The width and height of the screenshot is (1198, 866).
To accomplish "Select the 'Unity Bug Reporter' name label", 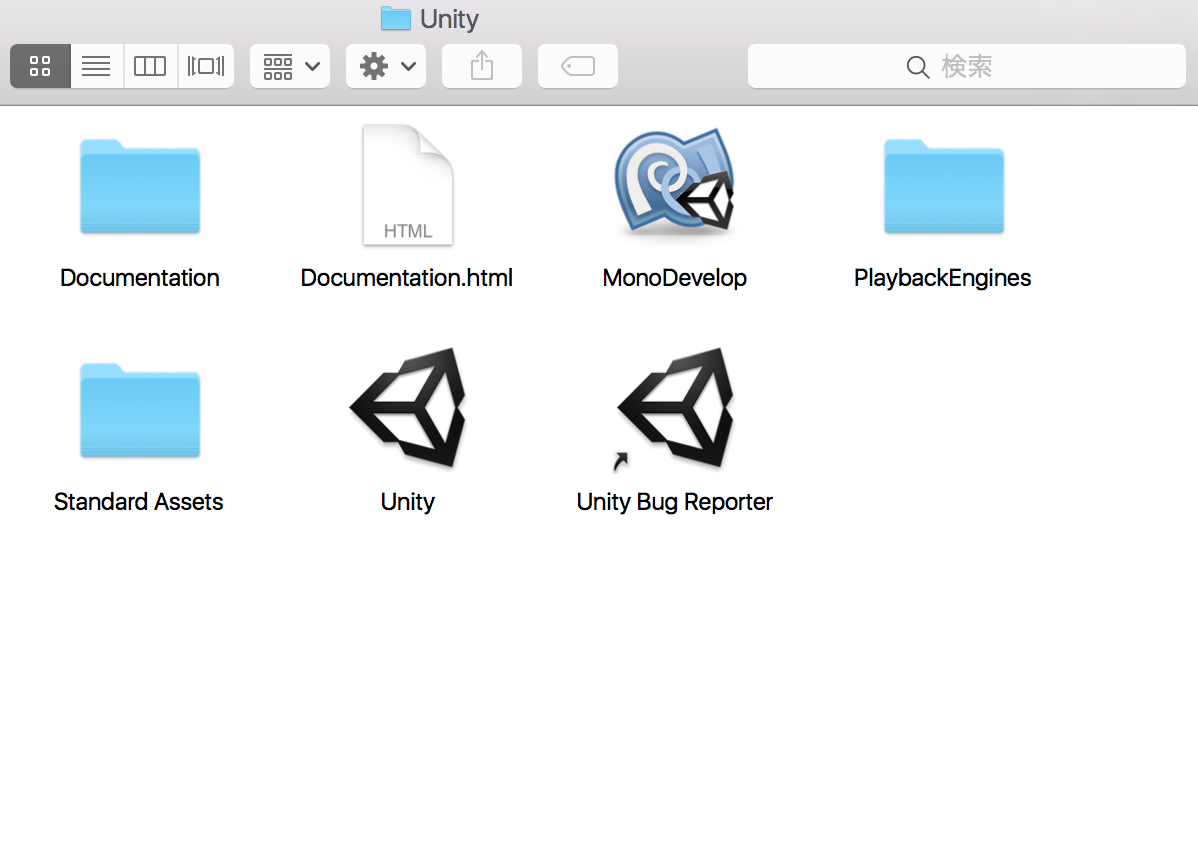I will click(675, 501).
